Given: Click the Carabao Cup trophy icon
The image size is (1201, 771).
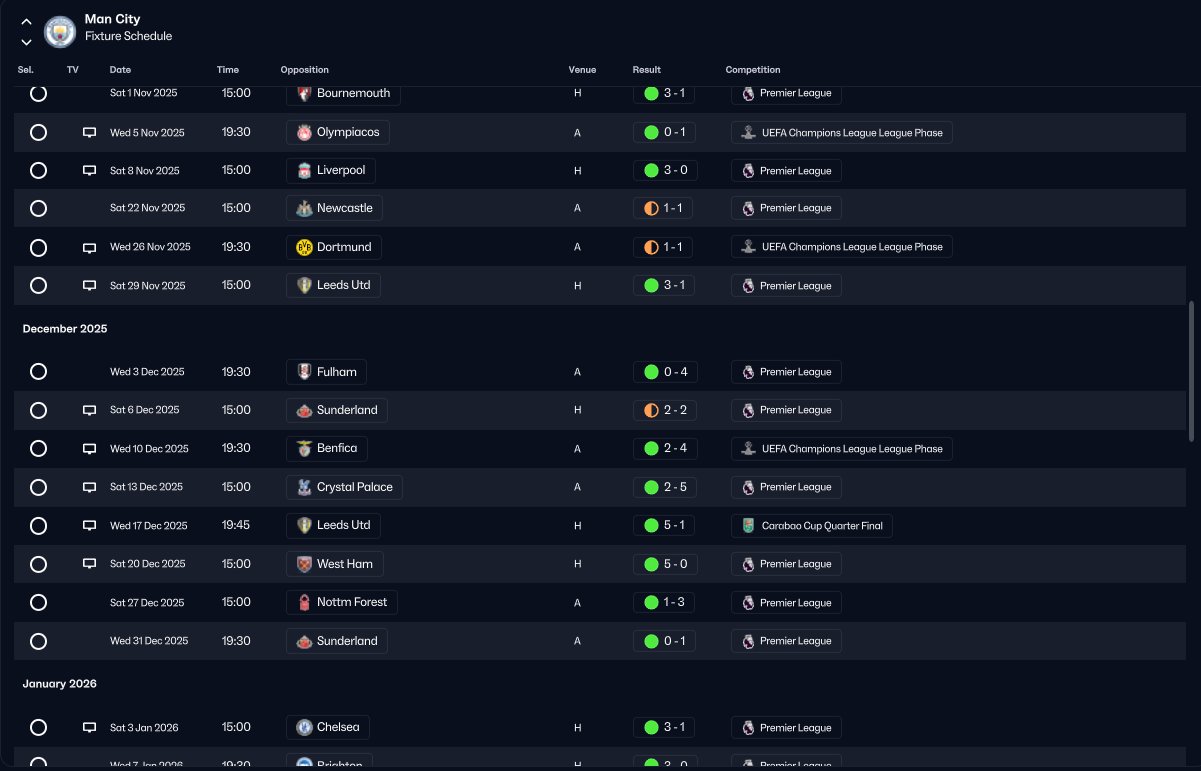Looking at the screenshot, I should 748,525.
